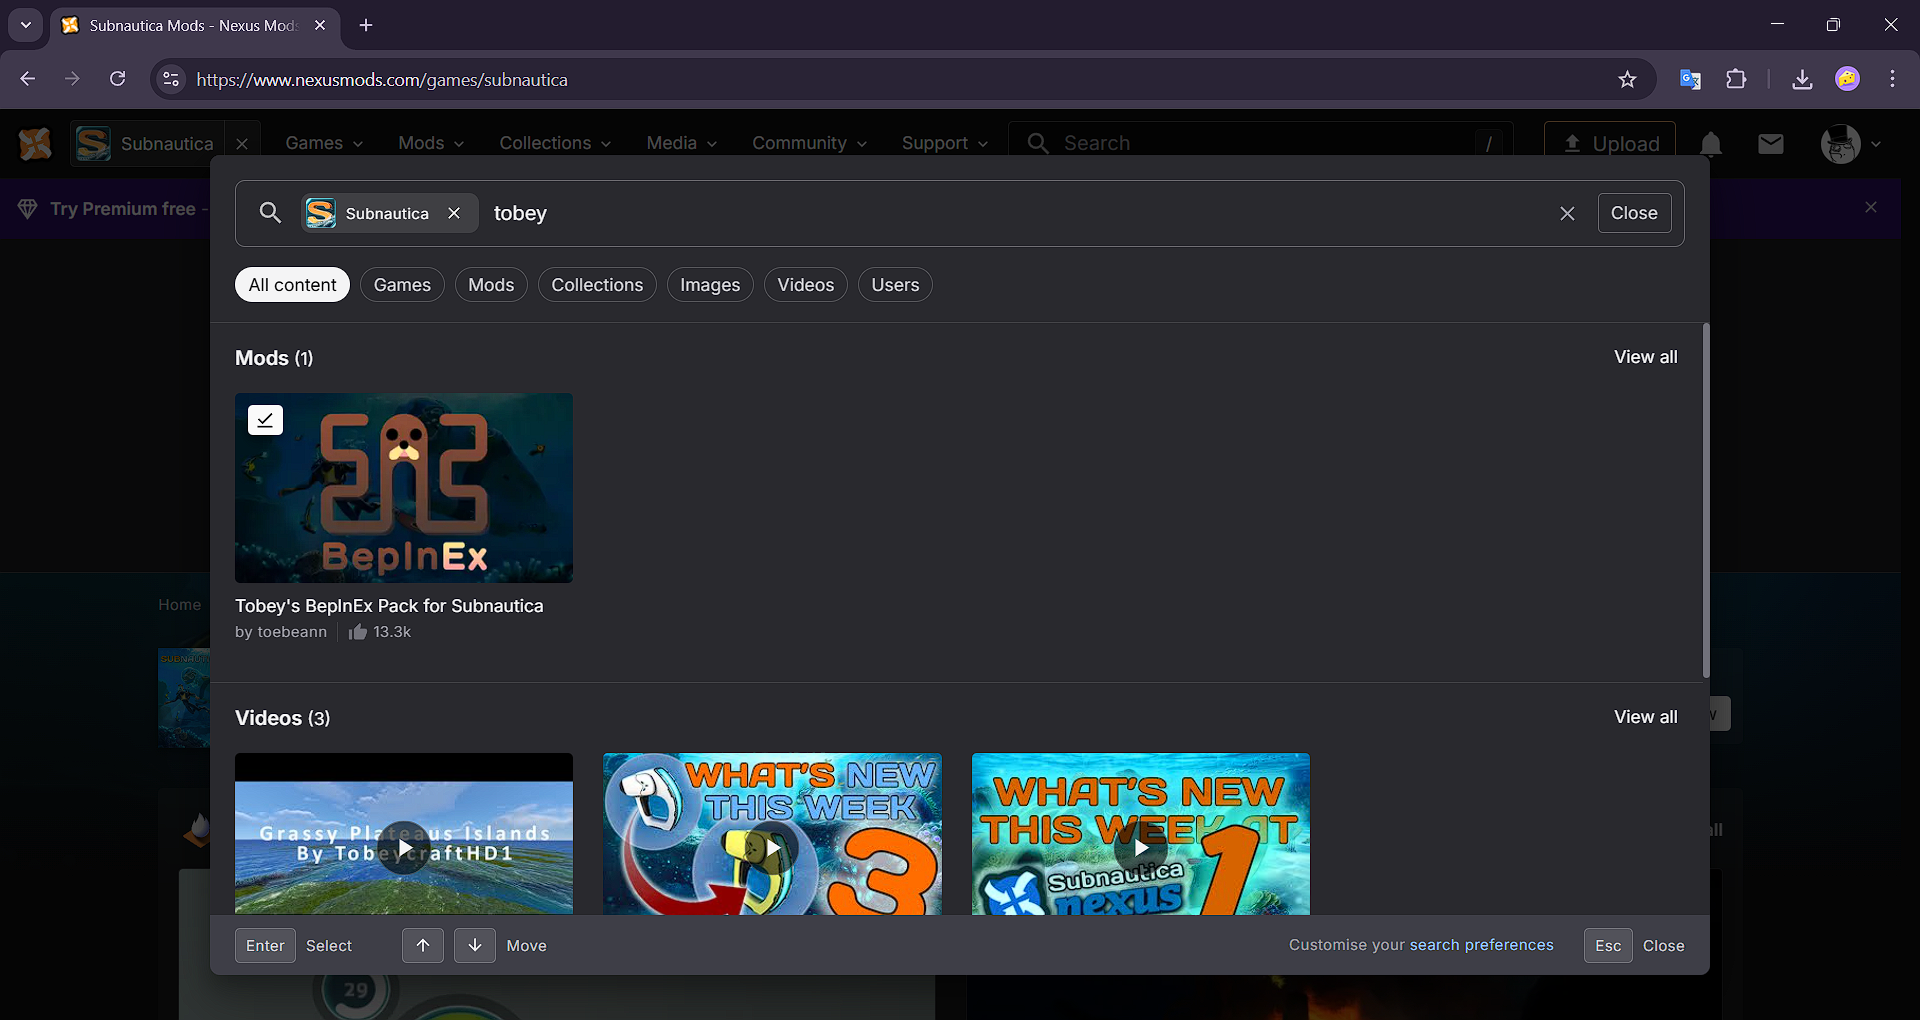Click the premium diamond icon

(28, 208)
